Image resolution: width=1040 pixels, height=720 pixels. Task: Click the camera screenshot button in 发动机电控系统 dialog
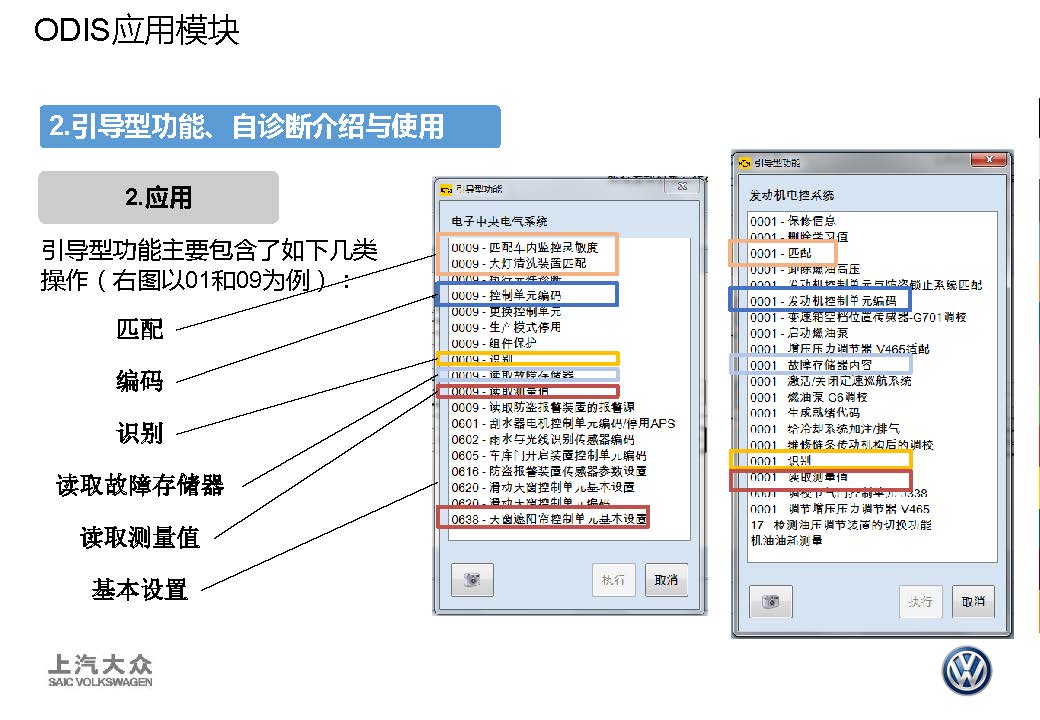coord(771,601)
